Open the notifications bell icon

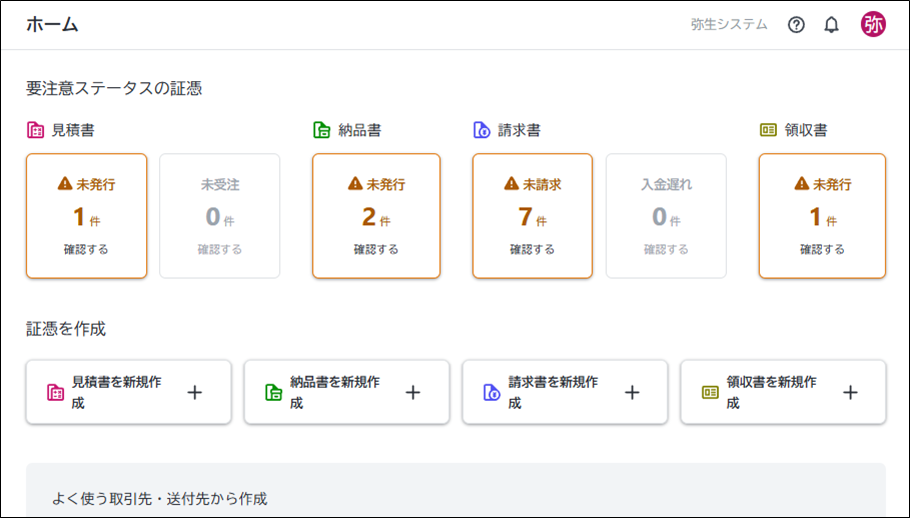click(x=832, y=25)
